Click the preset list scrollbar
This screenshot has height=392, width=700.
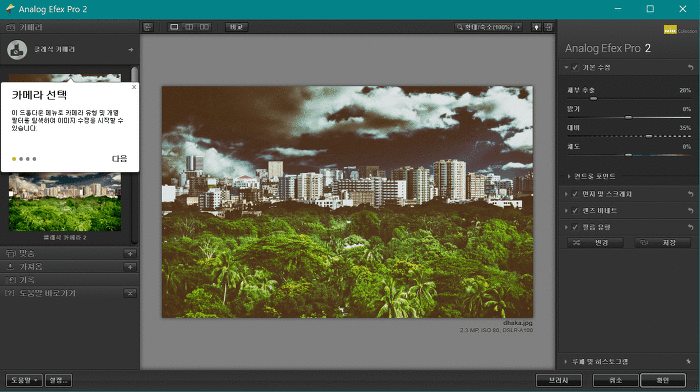(134, 154)
